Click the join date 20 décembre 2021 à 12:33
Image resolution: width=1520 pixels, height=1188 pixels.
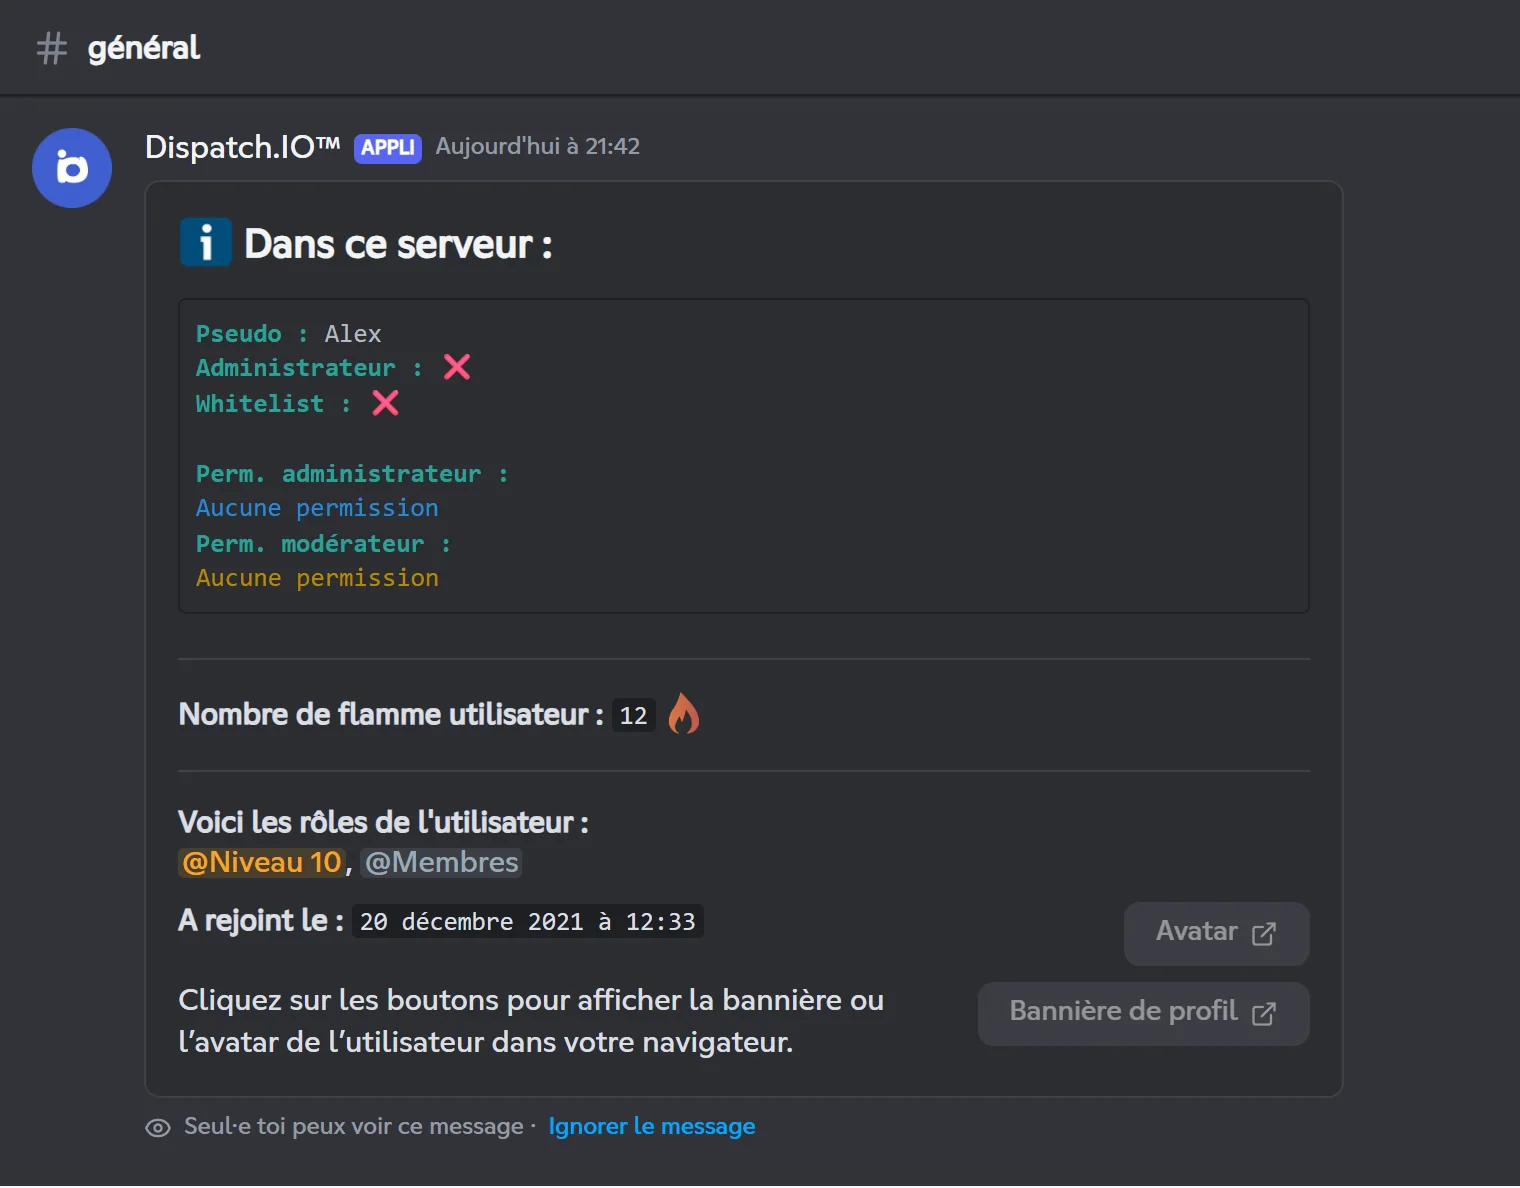[x=527, y=921]
